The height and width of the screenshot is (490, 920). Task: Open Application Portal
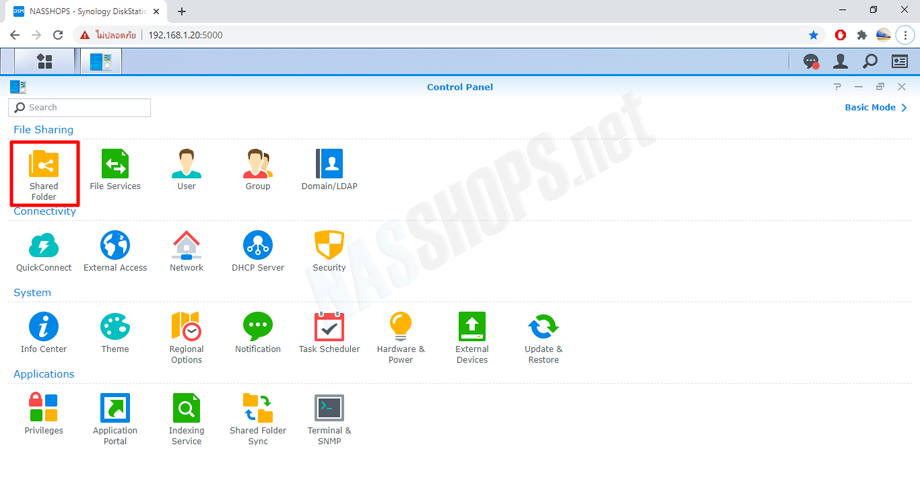tap(115, 420)
